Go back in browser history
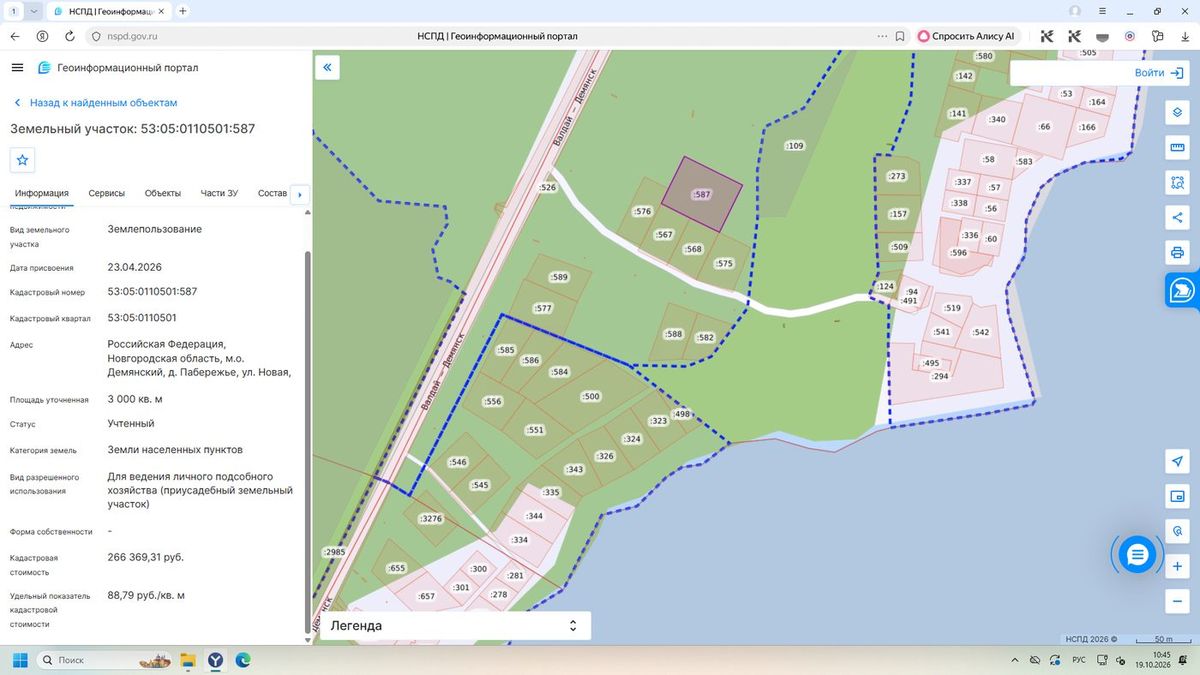Viewport: 1200px width, 675px height. tap(15, 36)
